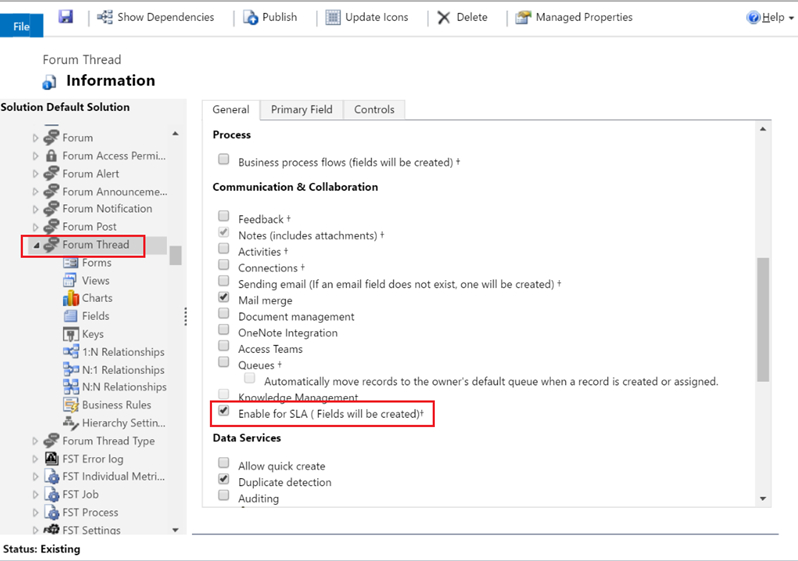The height and width of the screenshot is (561, 798).
Task: Enable the Feedback checkbox
Action: (x=224, y=218)
